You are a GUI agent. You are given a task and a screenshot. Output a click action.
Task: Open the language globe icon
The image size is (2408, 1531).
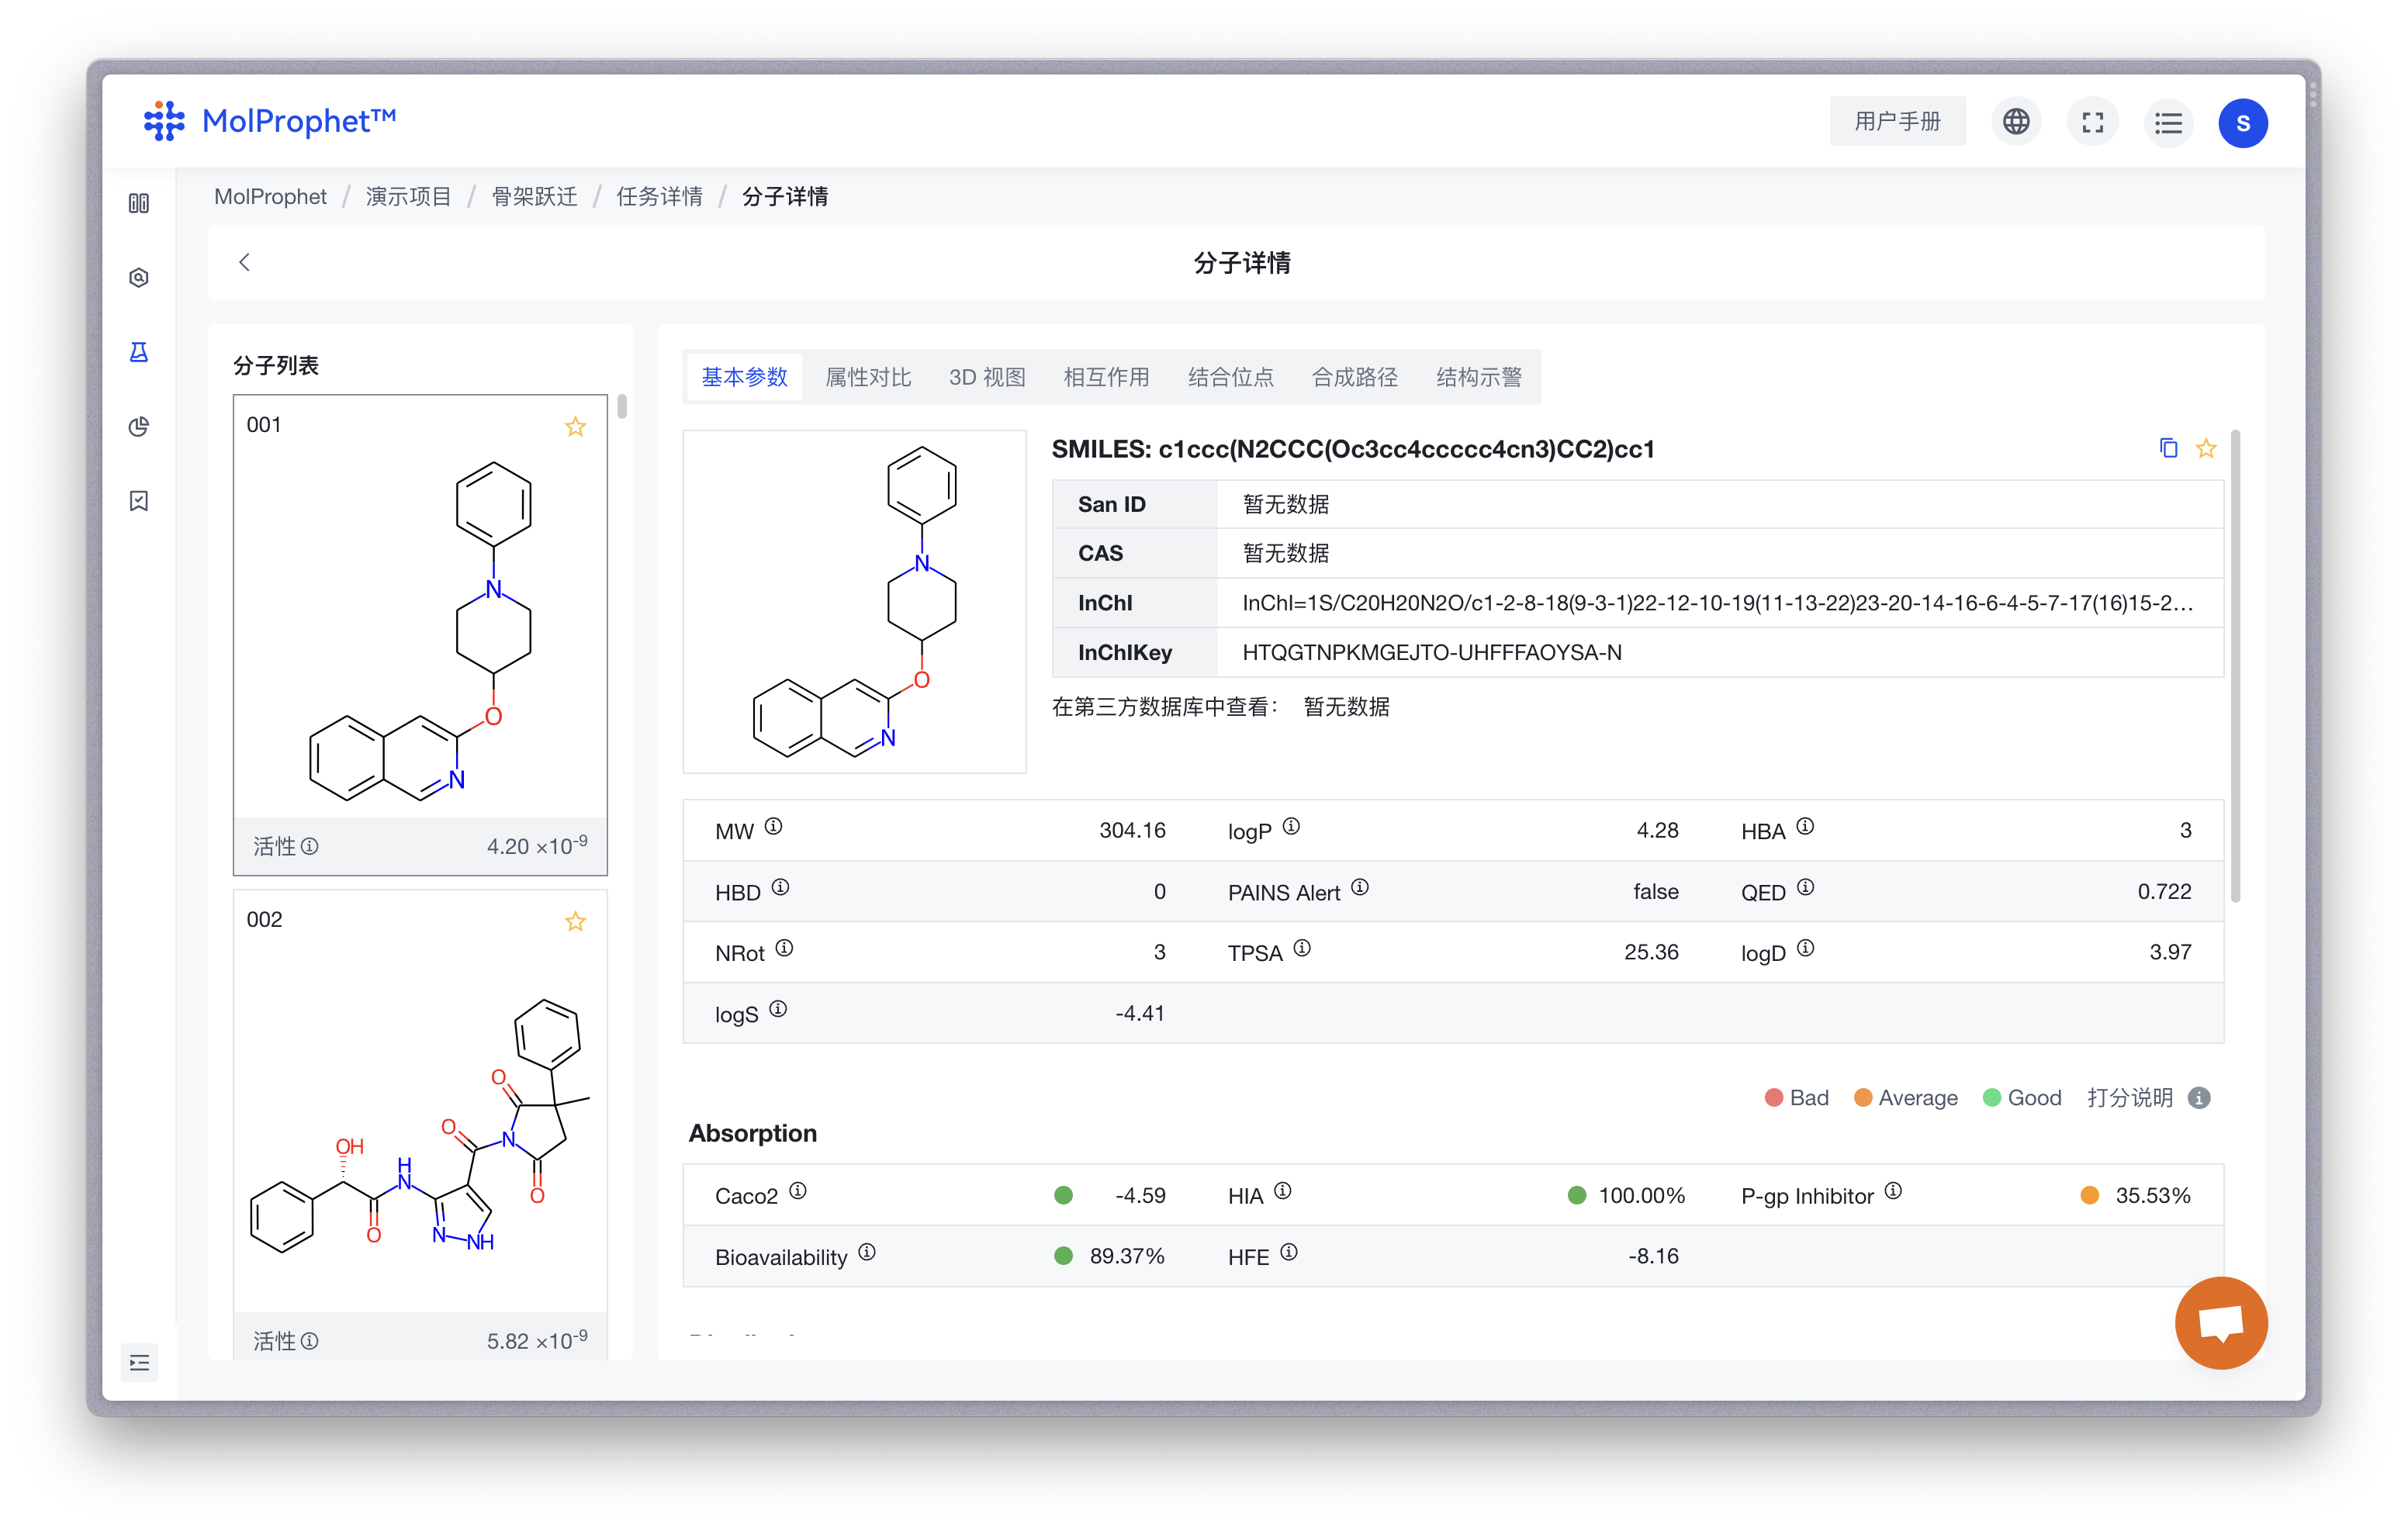(2015, 122)
